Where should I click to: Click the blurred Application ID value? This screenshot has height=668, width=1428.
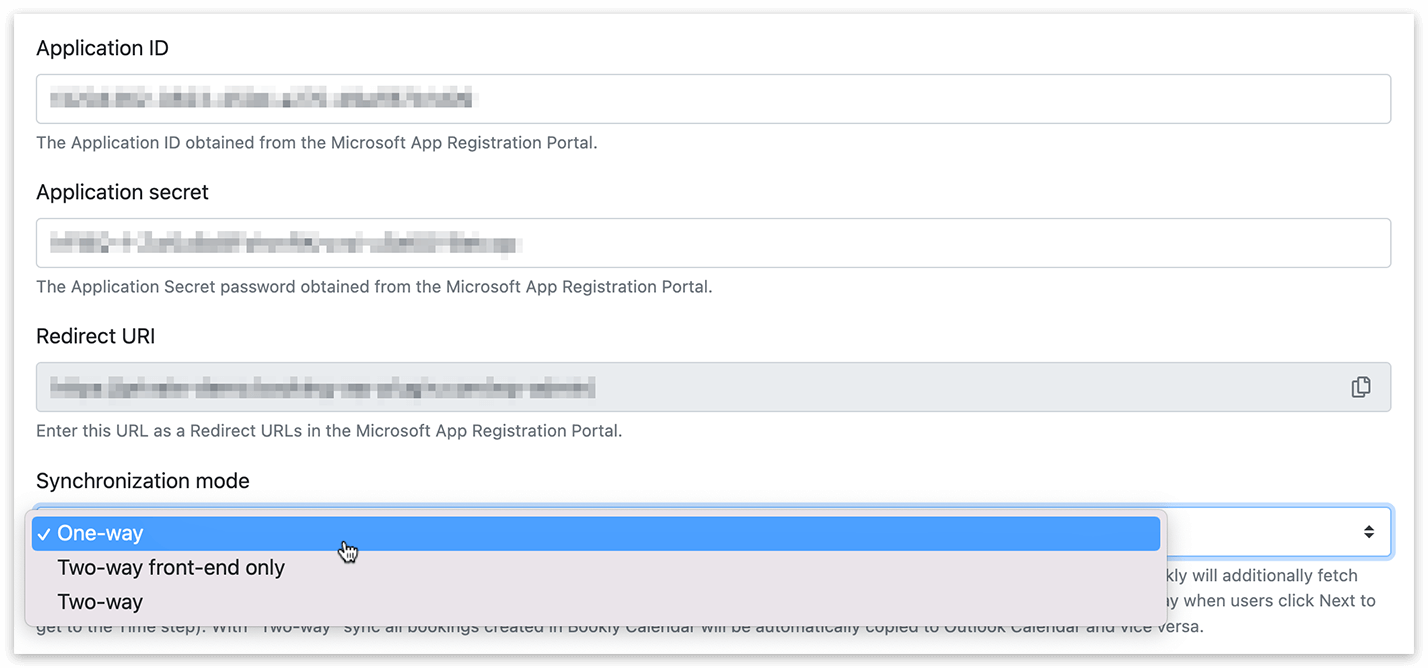[261, 99]
